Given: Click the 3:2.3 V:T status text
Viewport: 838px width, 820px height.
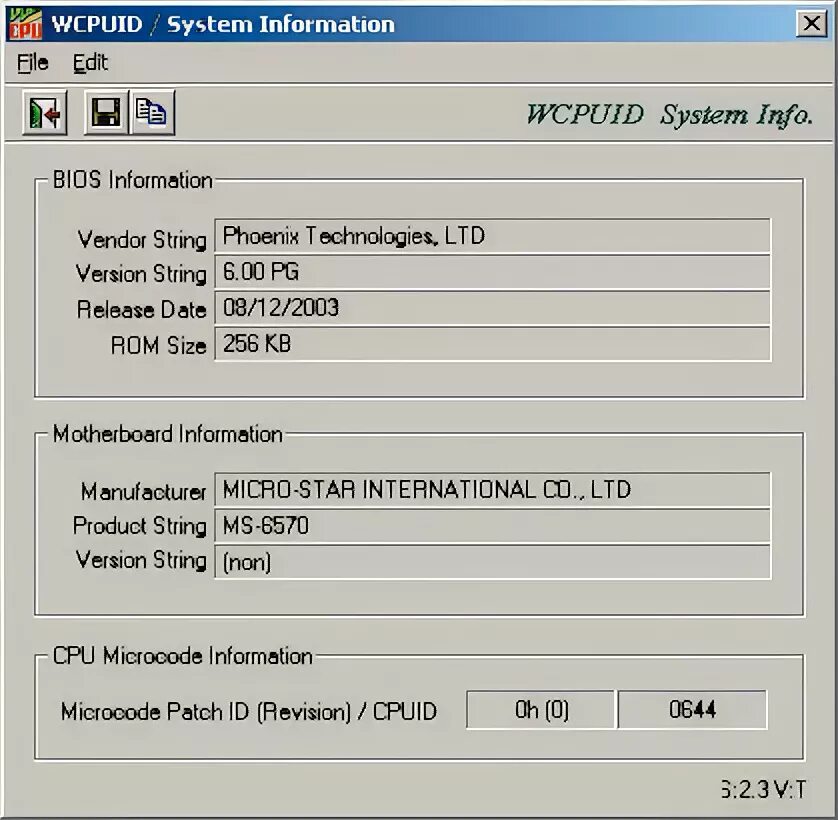Looking at the screenshot, I should [x=764, y=790].
